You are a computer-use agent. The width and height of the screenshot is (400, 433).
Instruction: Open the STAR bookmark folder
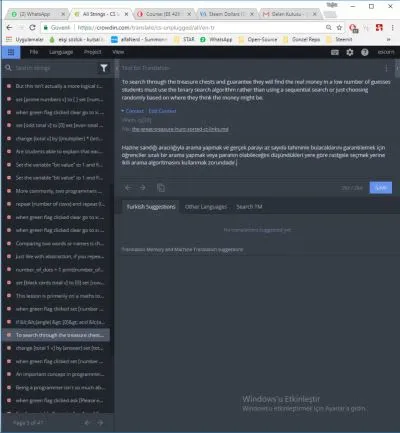[184, 39]
